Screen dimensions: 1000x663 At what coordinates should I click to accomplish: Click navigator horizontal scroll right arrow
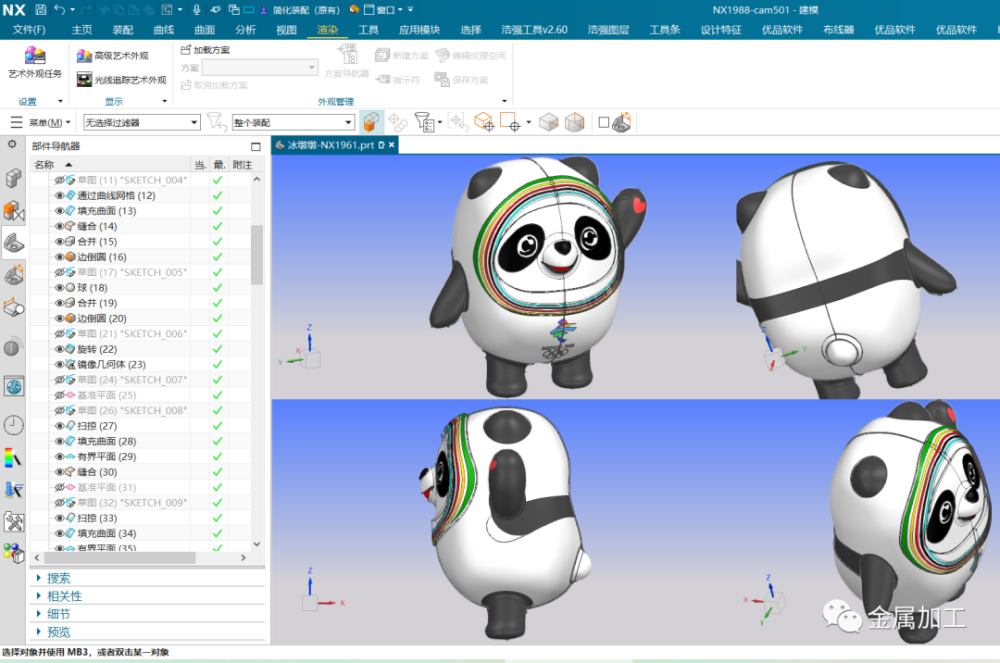[243, 558]
